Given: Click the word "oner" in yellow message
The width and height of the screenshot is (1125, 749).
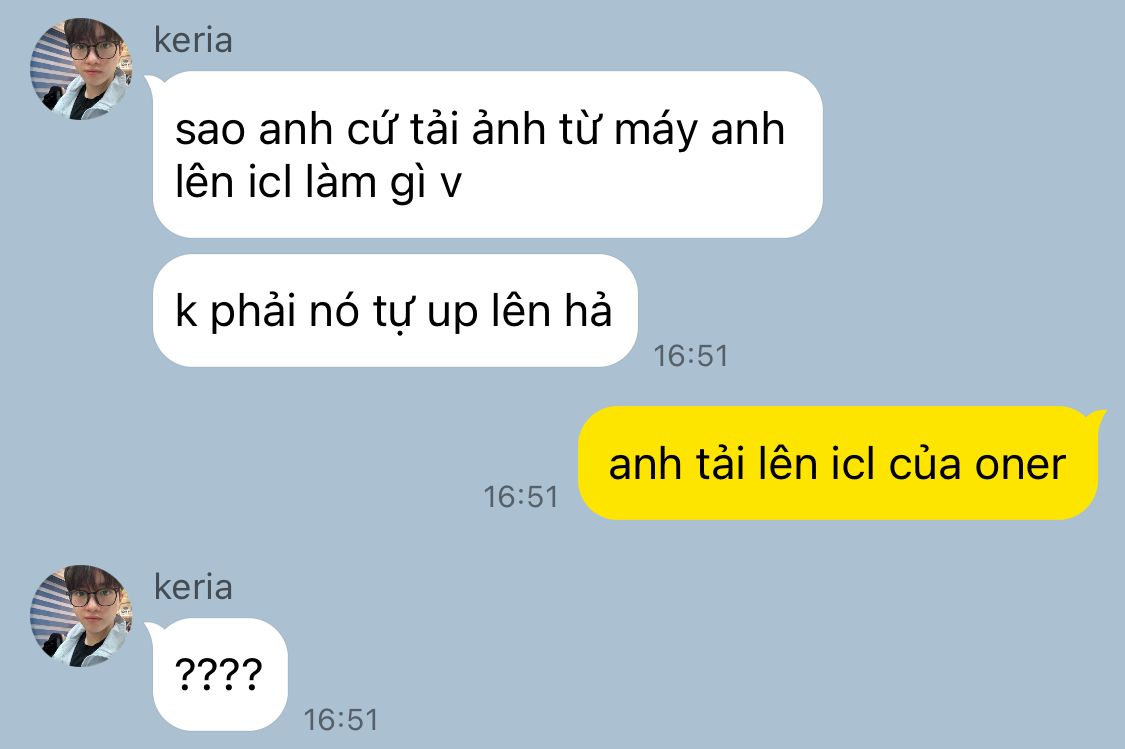Looking at the screenshot, I should coord(1020,464).
